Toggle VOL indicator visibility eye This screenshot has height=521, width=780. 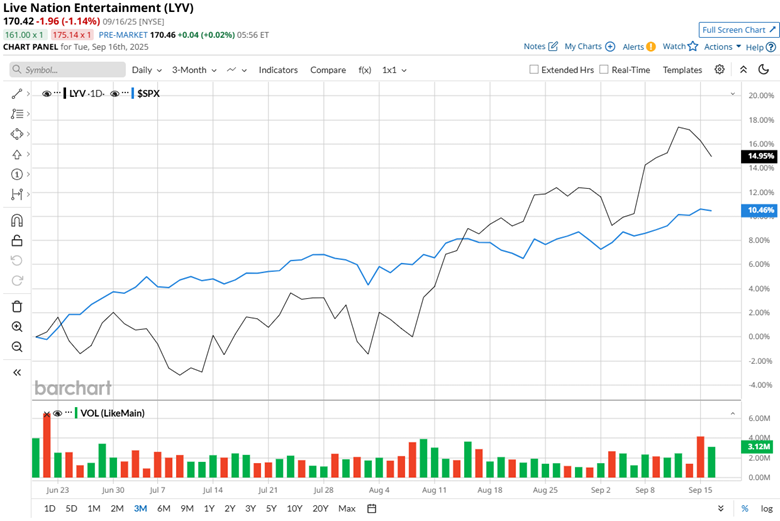pos(57,413)
